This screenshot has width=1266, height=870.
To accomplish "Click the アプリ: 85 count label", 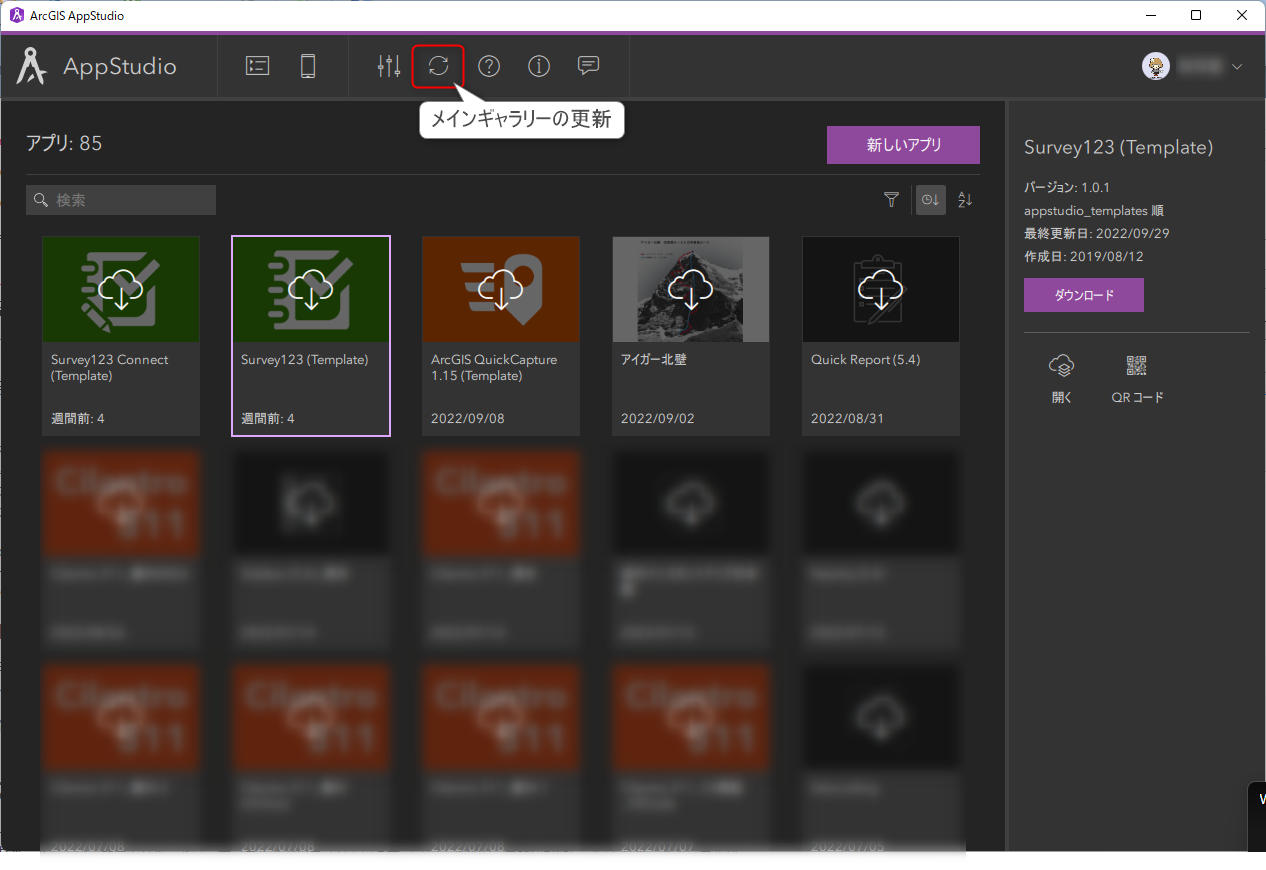I will click(64, 143).
